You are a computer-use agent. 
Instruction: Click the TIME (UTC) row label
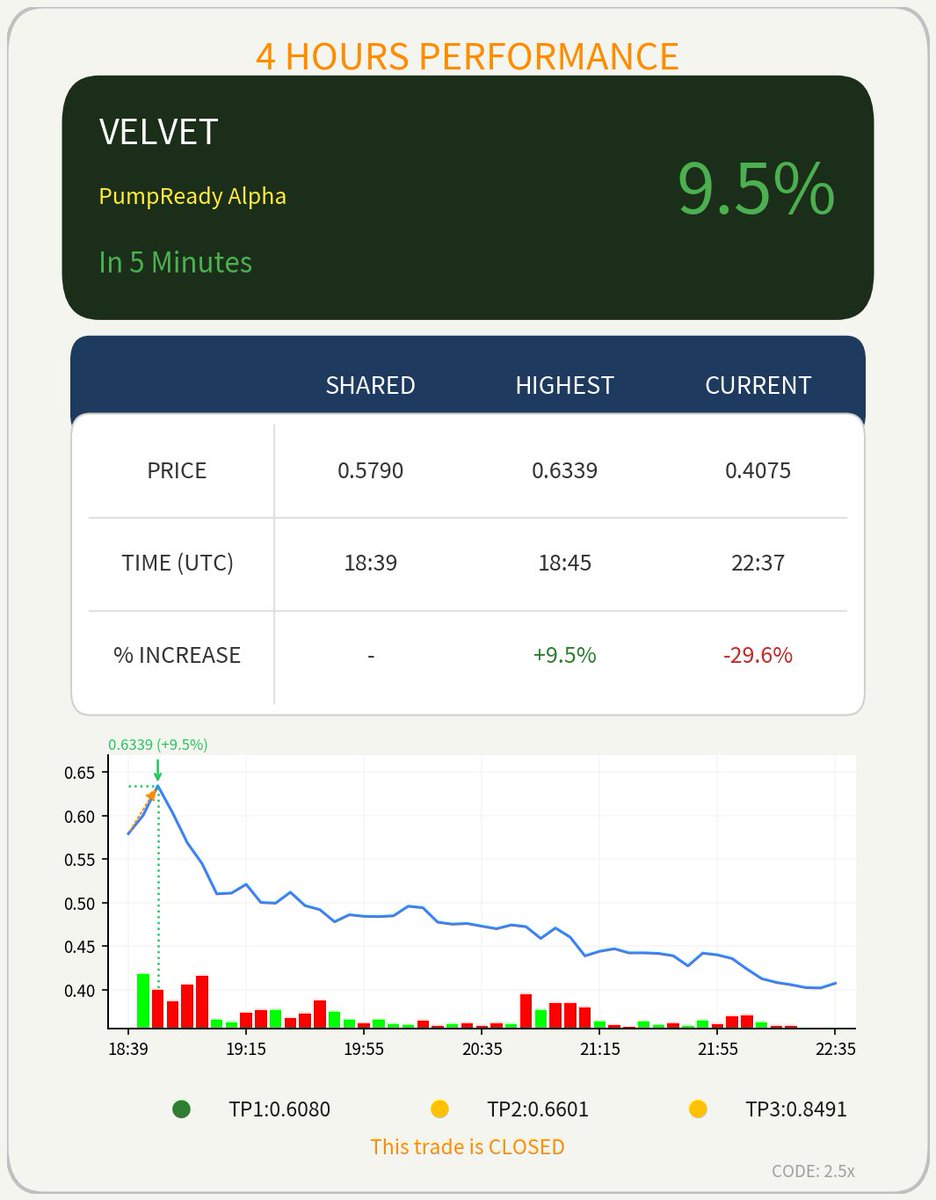click(177, 563)
